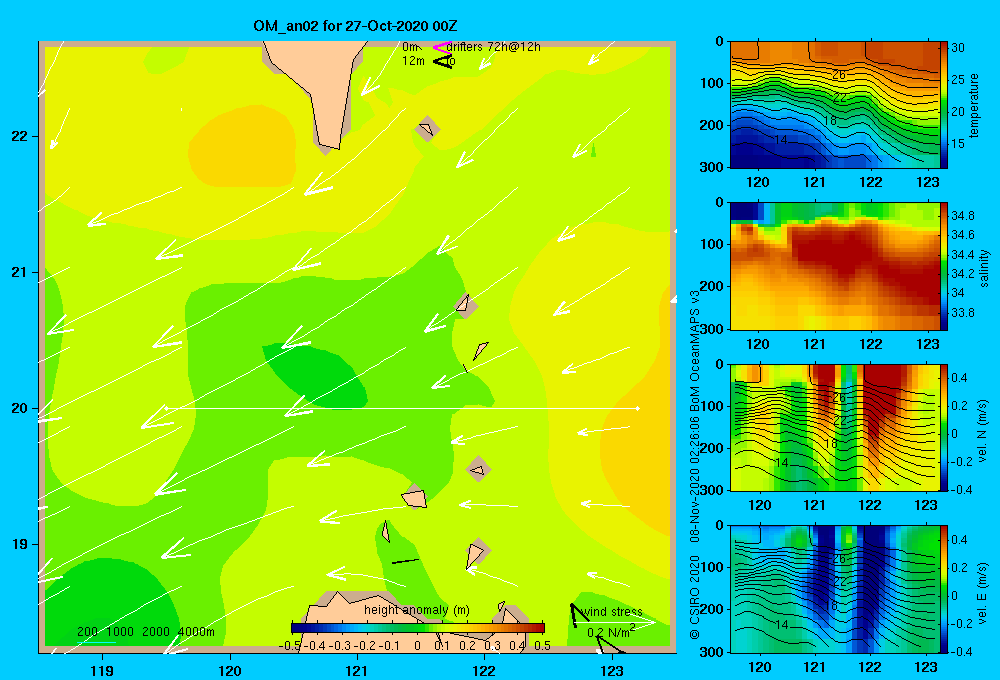This screenshot has height=680, width=1000.
Task: Click the vertical 'salinity' axis label
Action: [x=984, y=268]
